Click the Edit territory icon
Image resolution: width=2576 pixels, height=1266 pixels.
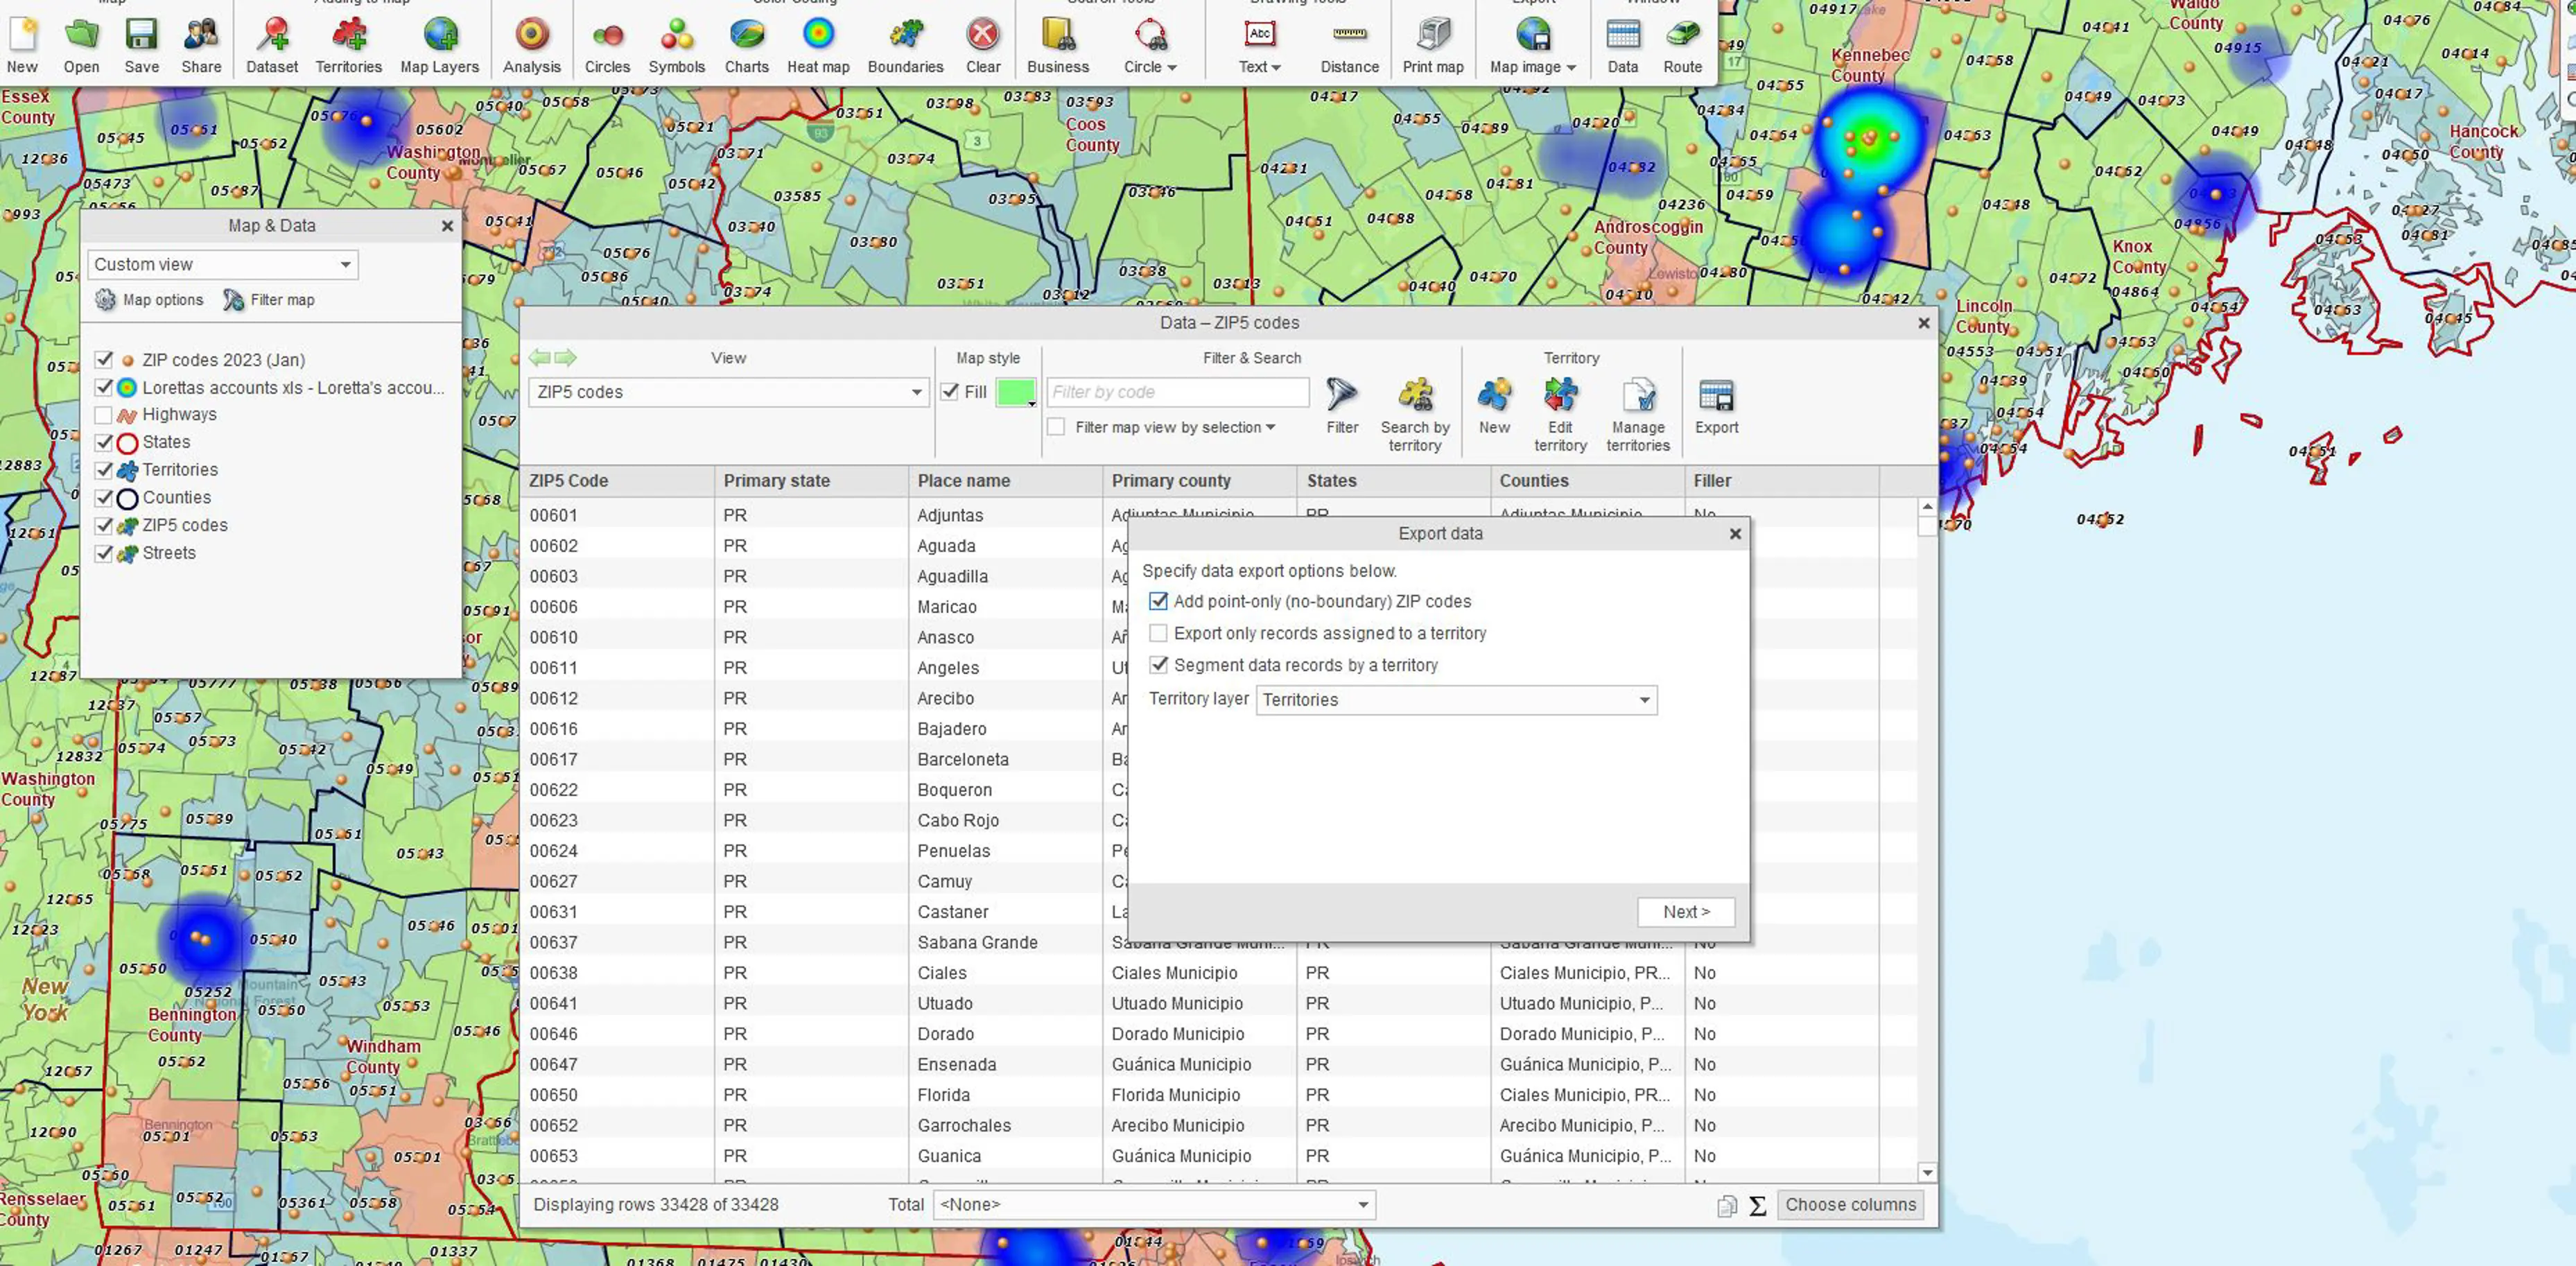click(x=1560, y=395)
